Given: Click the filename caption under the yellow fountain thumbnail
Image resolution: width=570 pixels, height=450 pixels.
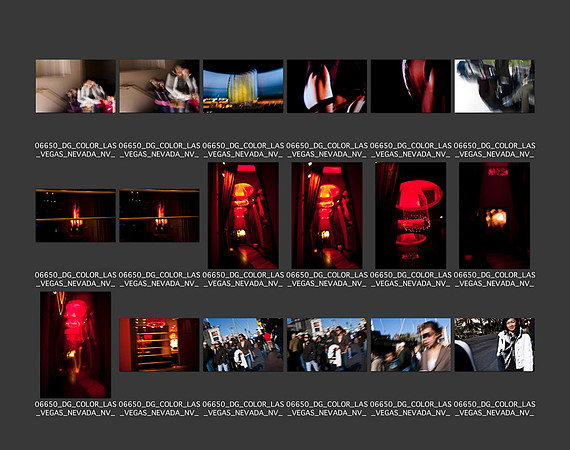Looking at the screenshot, I should pos(243,150).
